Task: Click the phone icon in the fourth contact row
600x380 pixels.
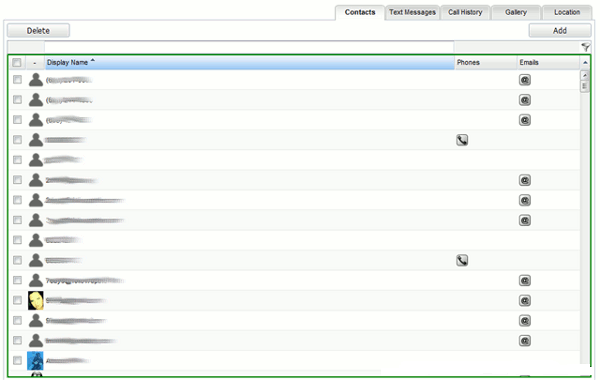Action: click(x=462, y=140)
